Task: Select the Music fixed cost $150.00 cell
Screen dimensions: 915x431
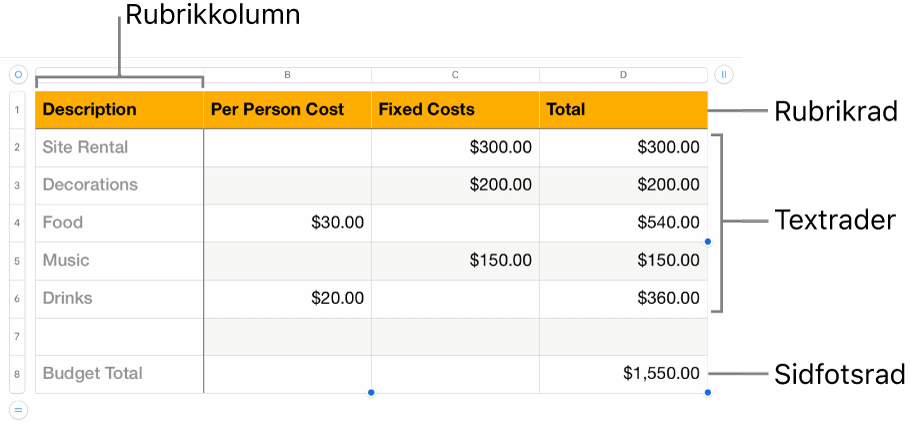Action: point(455,260)
